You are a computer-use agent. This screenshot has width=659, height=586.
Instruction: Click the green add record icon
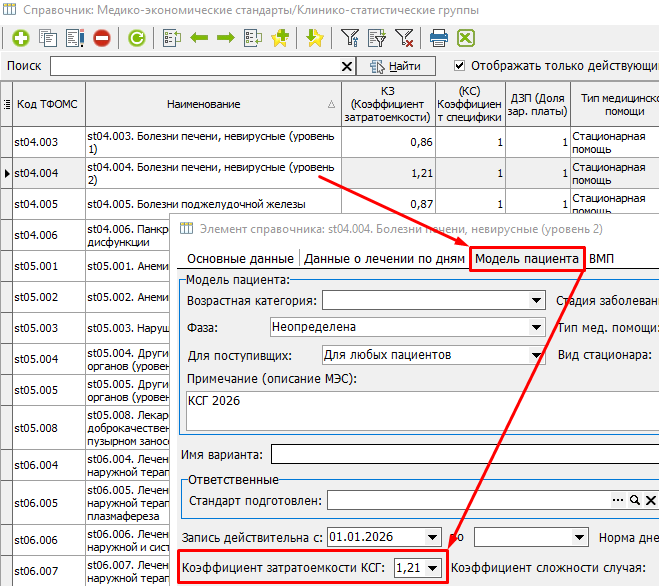21,38
